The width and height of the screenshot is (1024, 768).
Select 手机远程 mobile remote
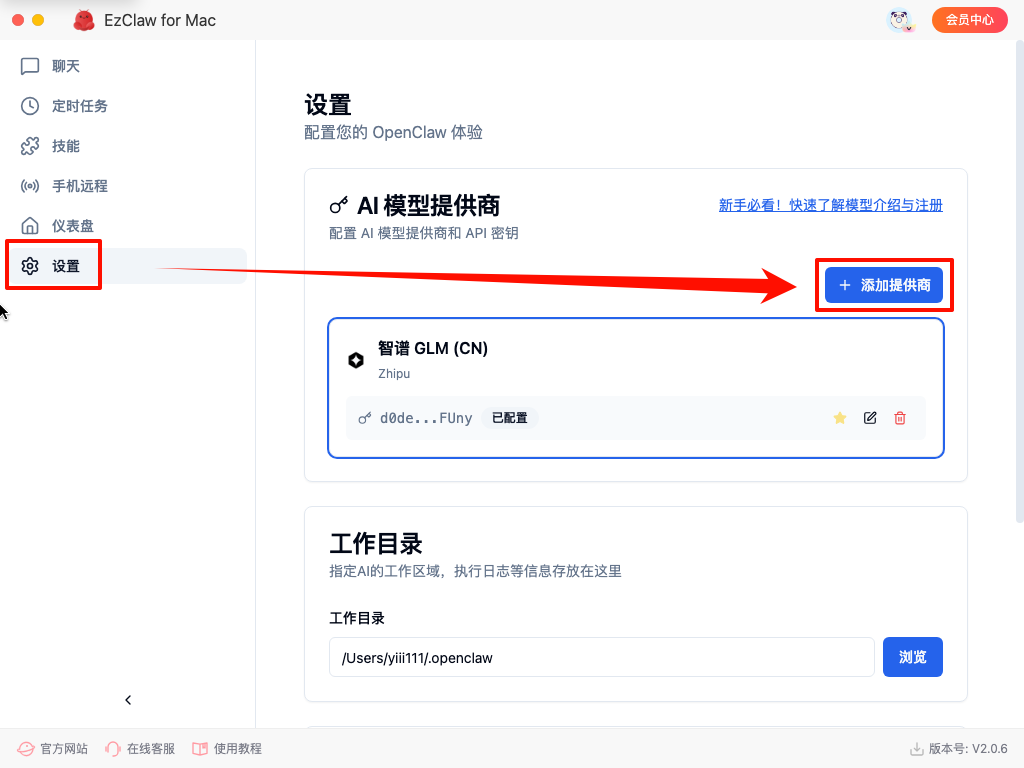coord(79,186)
